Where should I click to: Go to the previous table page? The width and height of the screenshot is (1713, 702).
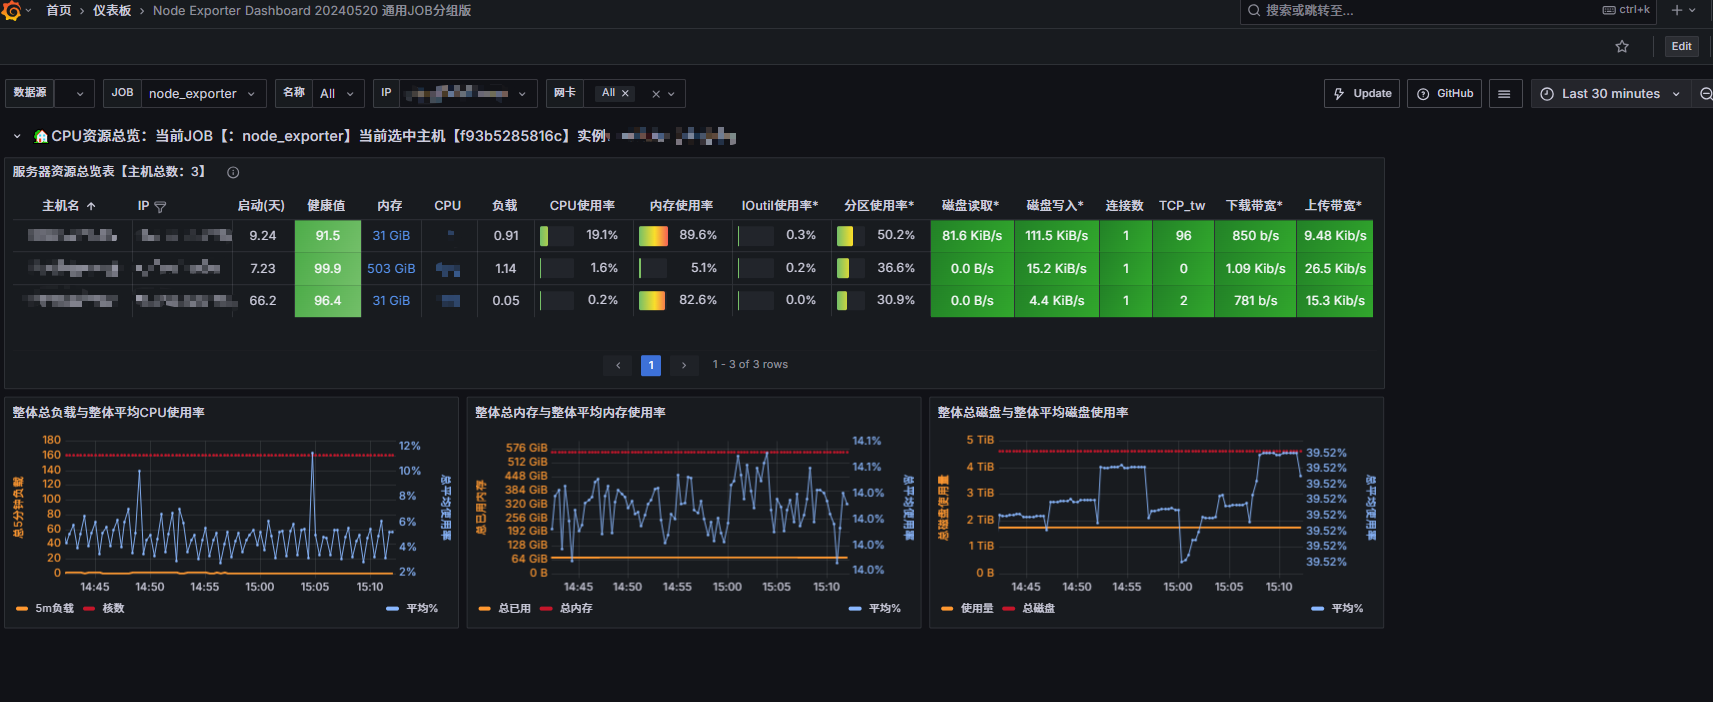point(618,365)
